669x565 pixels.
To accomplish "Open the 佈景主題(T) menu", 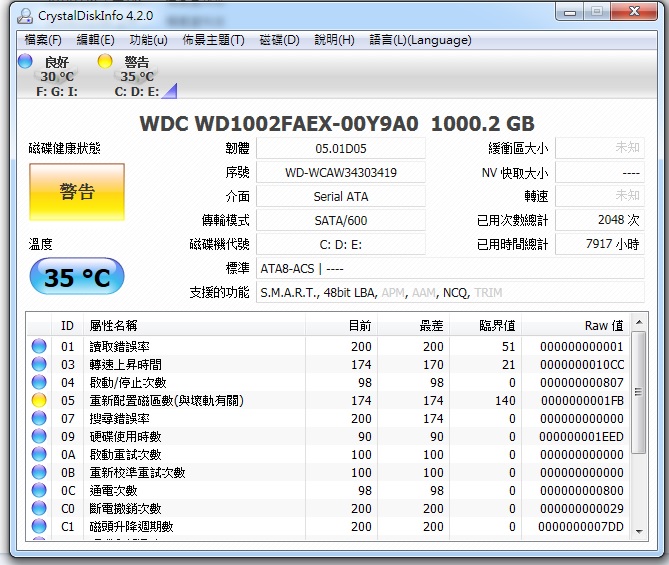I will click(213, 40).
